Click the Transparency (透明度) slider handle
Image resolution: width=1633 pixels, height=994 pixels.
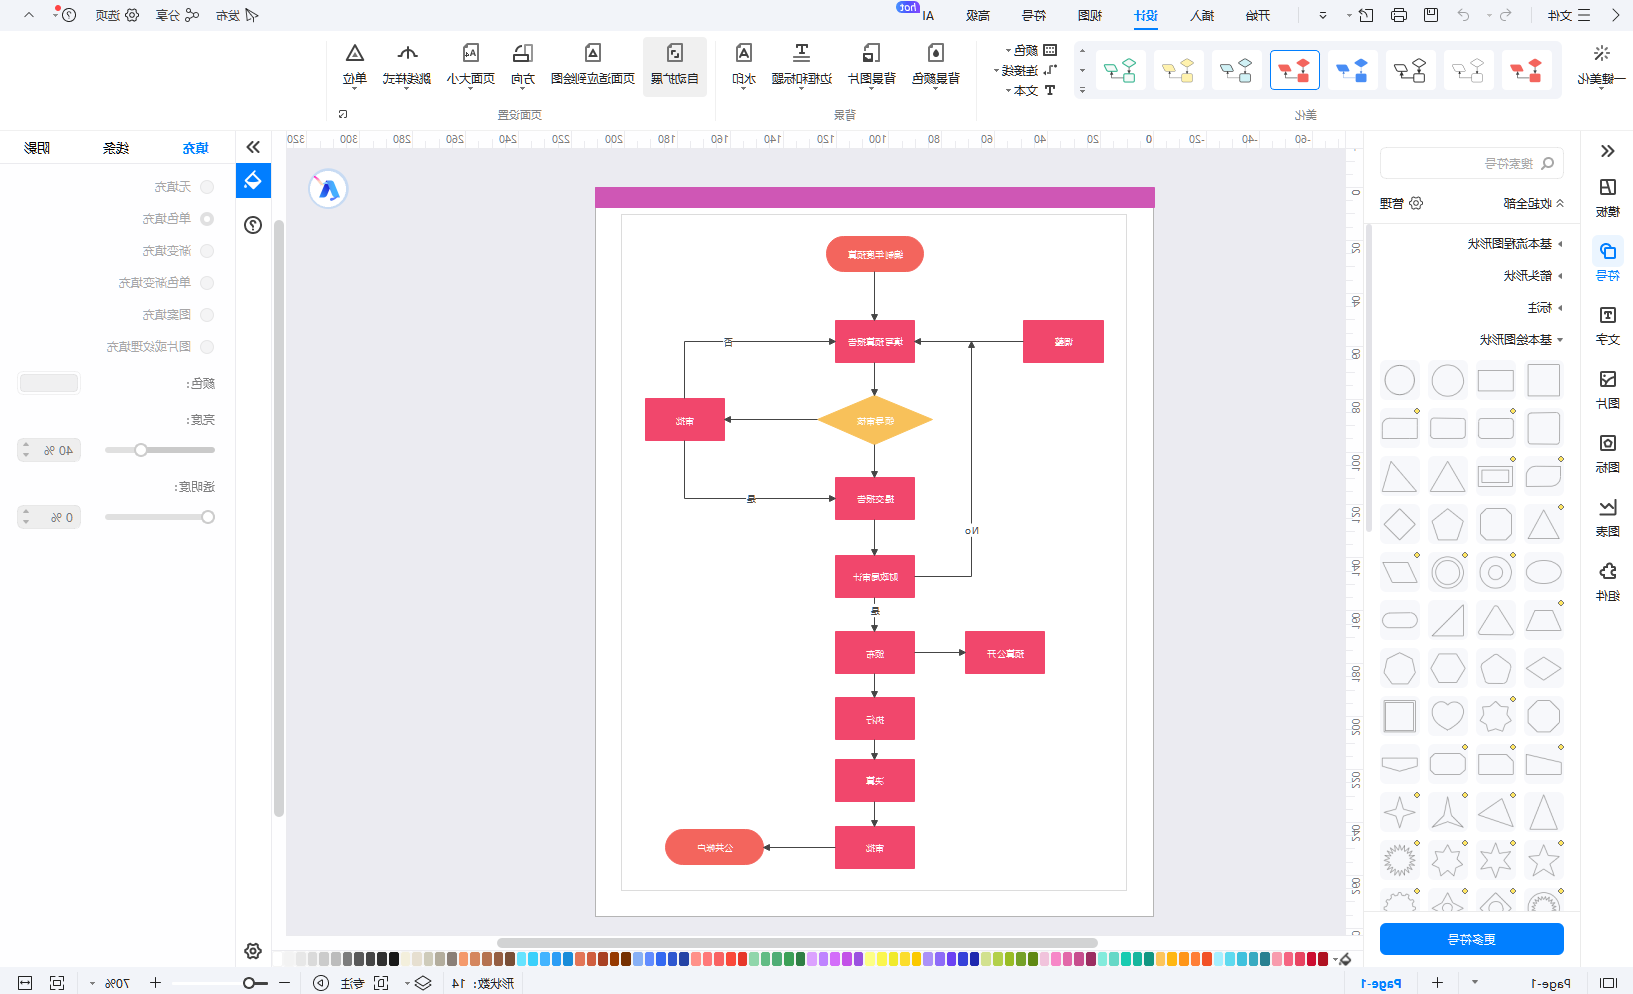point(208,517)
